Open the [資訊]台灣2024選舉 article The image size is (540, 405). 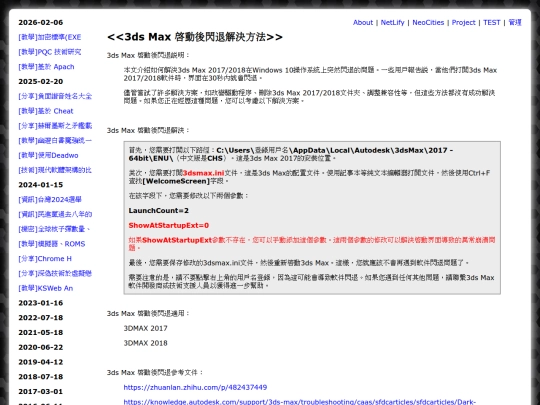point(50,199)
